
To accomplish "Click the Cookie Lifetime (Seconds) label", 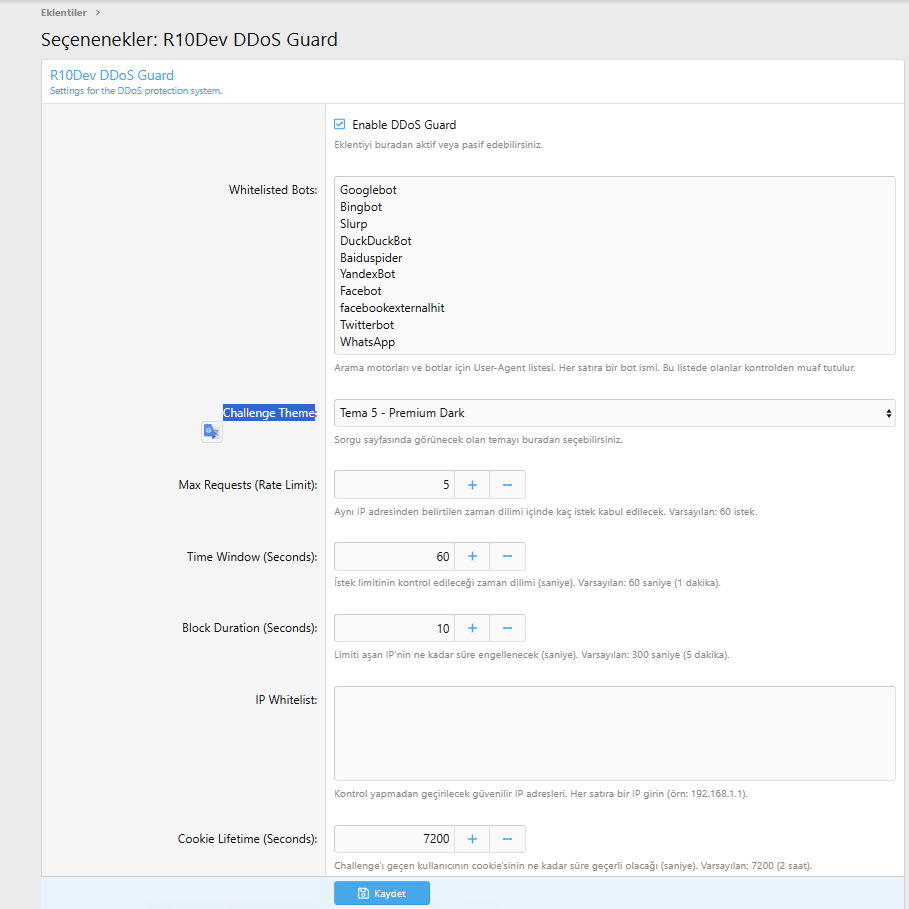I will (248, 839).
